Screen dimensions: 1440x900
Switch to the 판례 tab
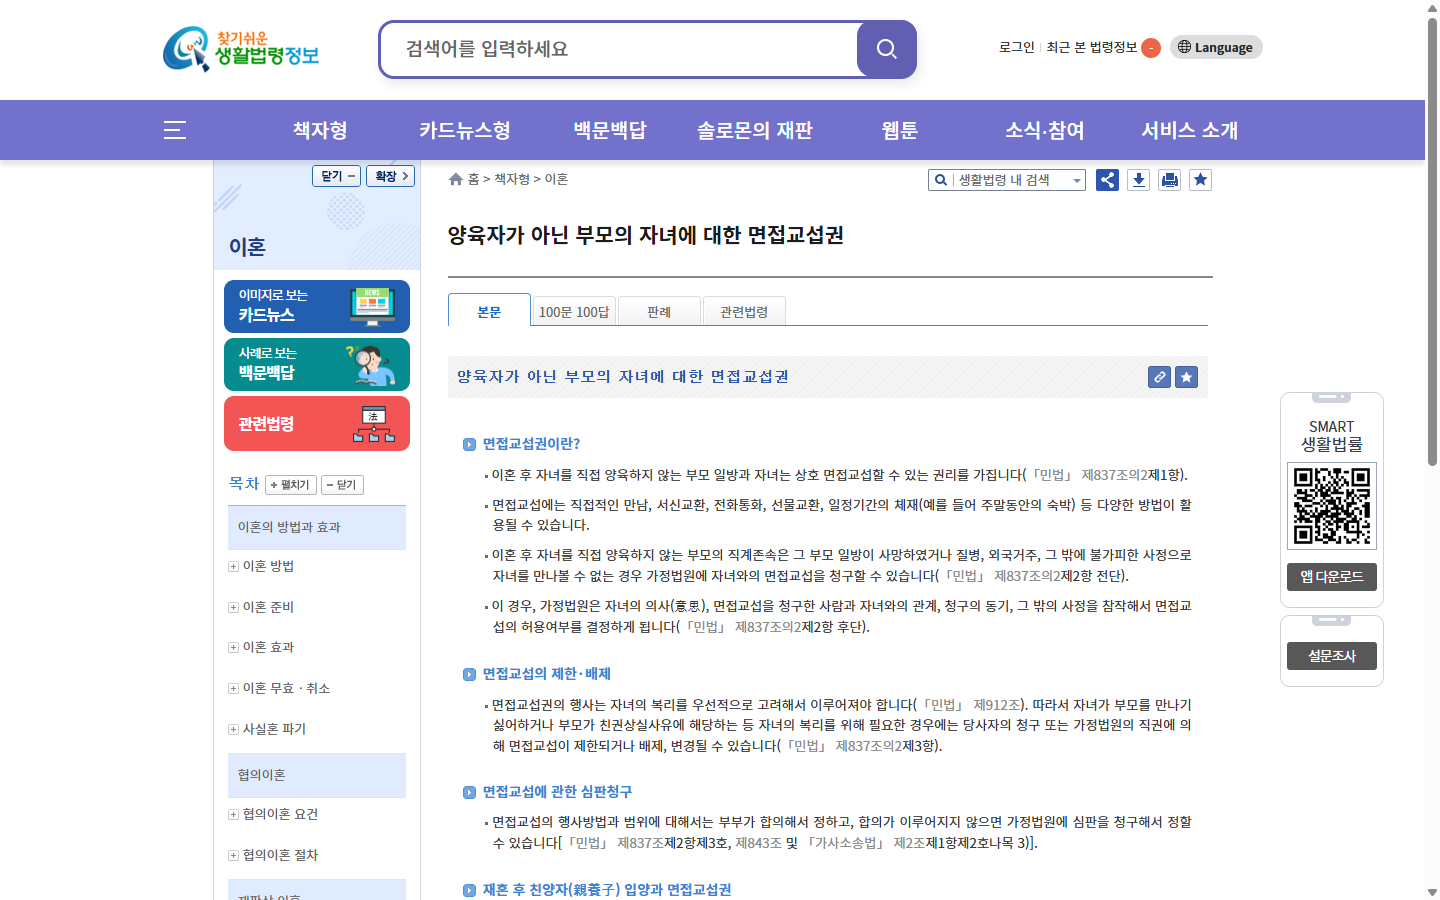(659, 312)
